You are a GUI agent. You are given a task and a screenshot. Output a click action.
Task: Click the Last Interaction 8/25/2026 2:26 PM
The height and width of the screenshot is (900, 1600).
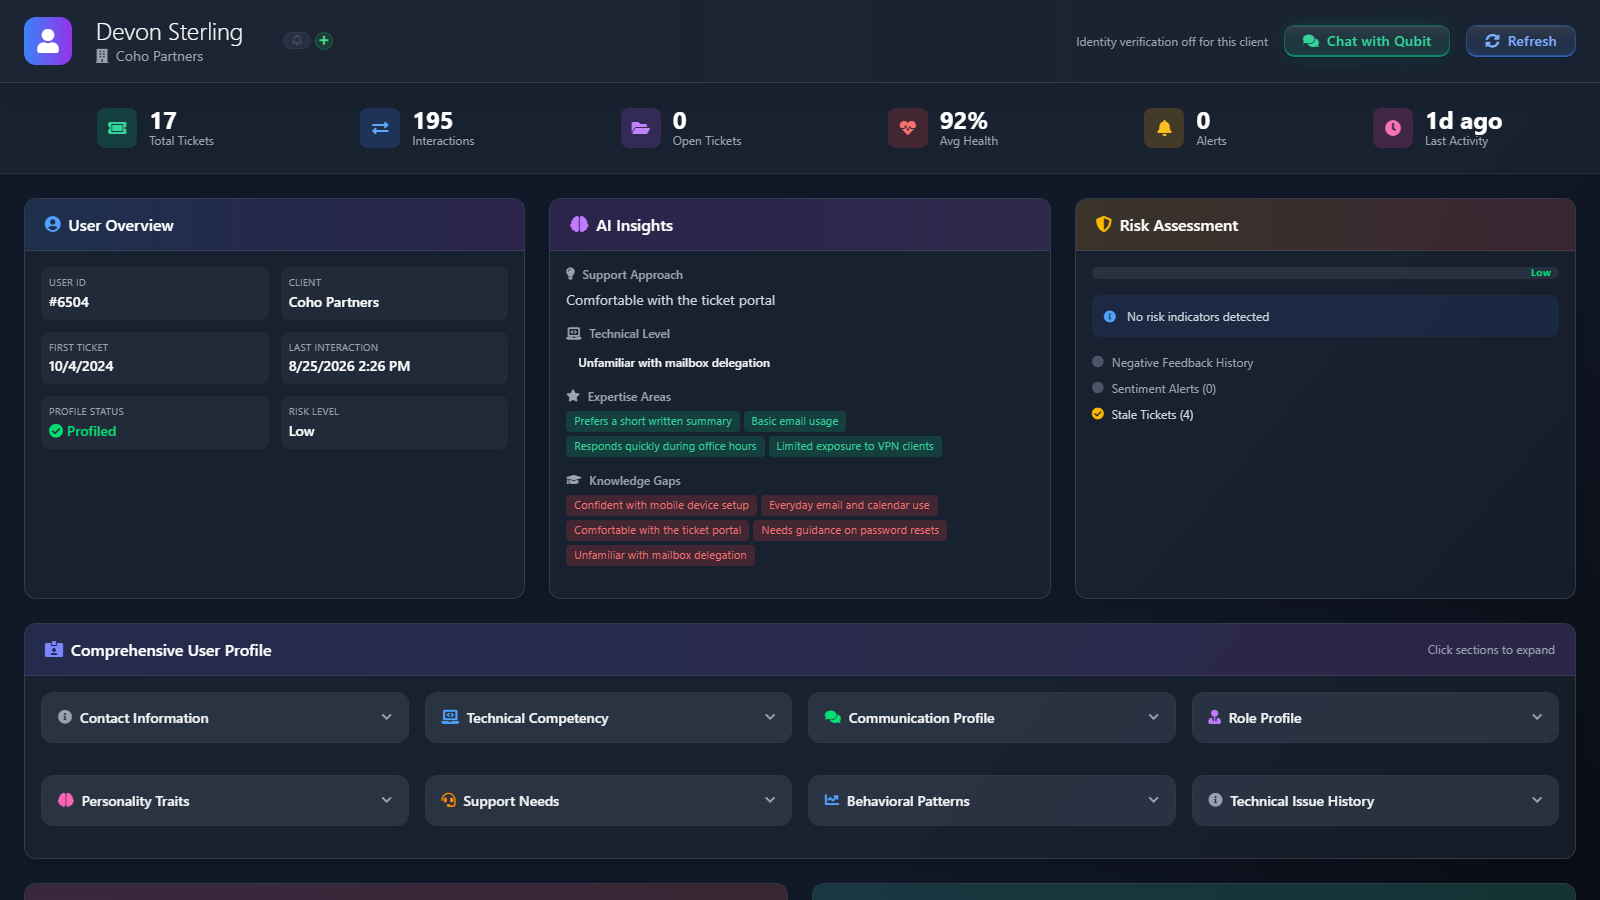349,366
